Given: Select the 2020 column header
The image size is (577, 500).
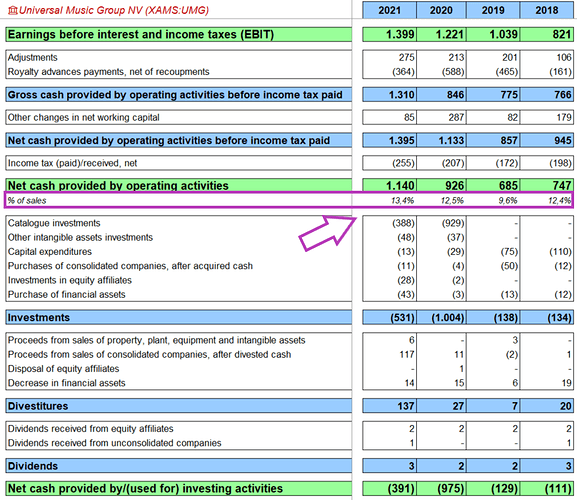Looking at the screenshot, I should [441, 10].
